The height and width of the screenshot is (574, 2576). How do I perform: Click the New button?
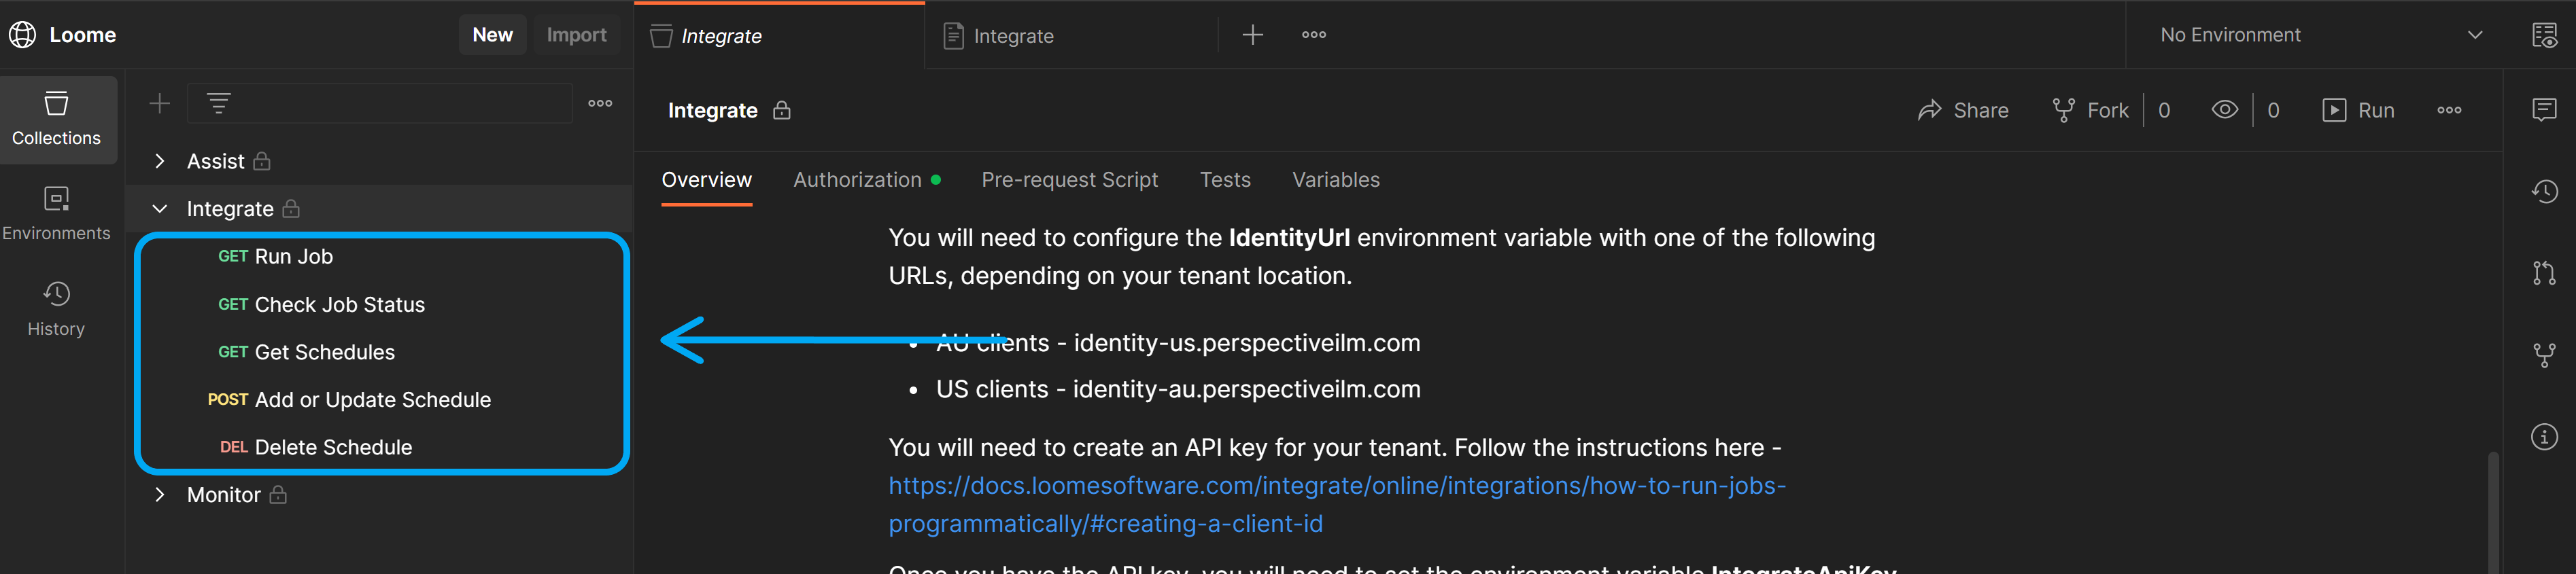coord(493,35)
